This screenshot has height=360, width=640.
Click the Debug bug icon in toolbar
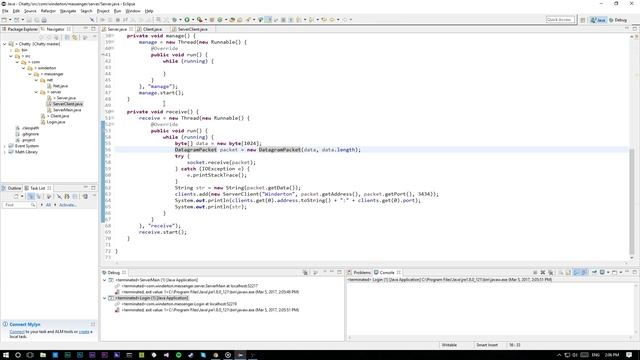[174, 20]
